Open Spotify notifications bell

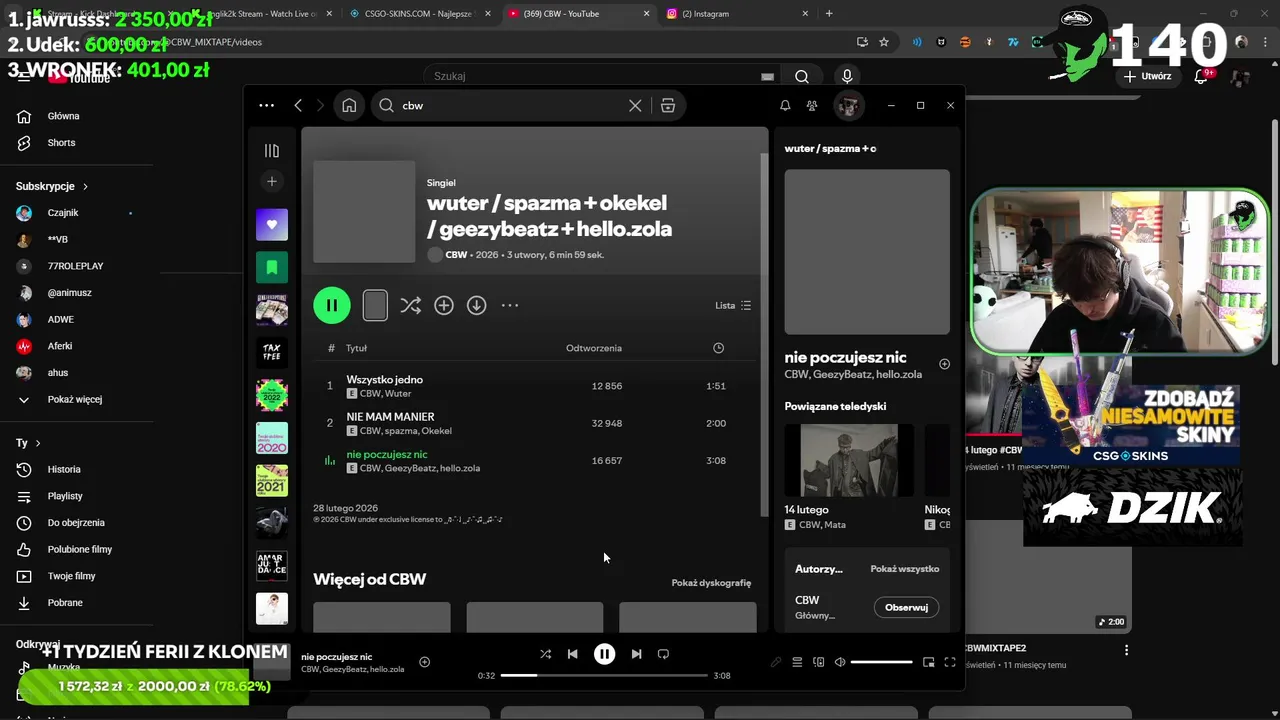click(785, 105)
